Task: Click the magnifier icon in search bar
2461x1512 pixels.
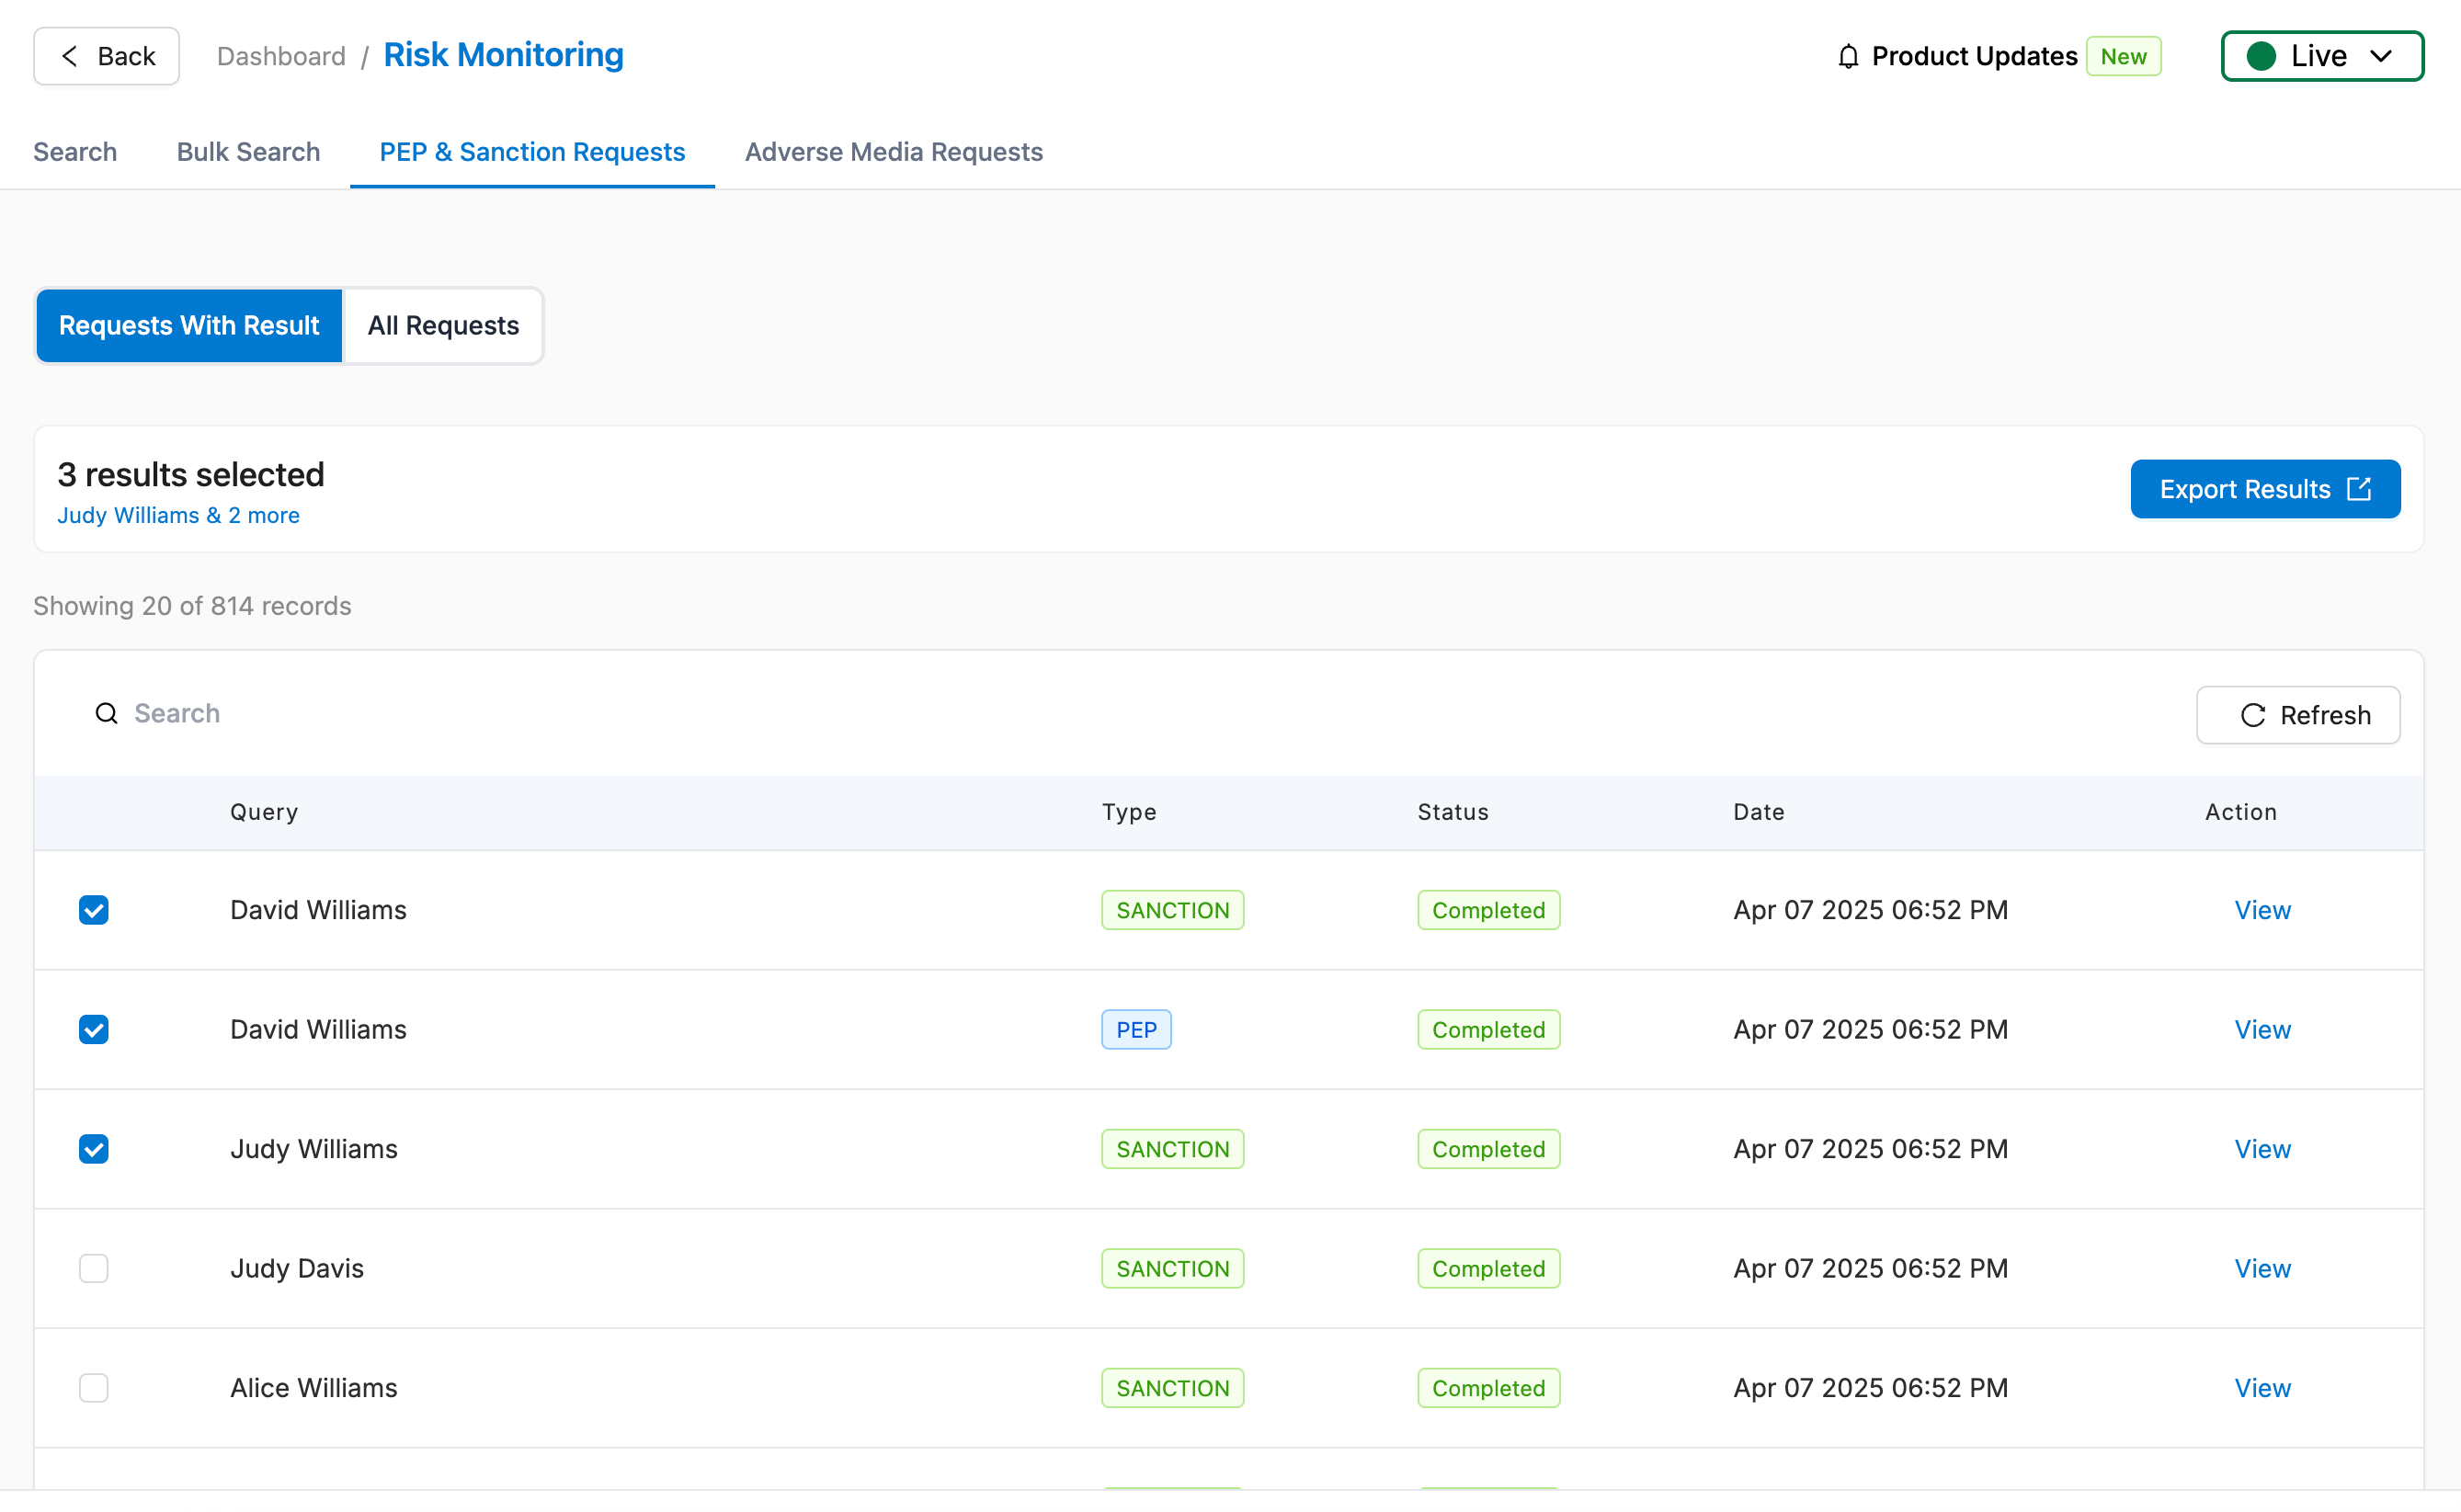Action: (x=106, y=713)
